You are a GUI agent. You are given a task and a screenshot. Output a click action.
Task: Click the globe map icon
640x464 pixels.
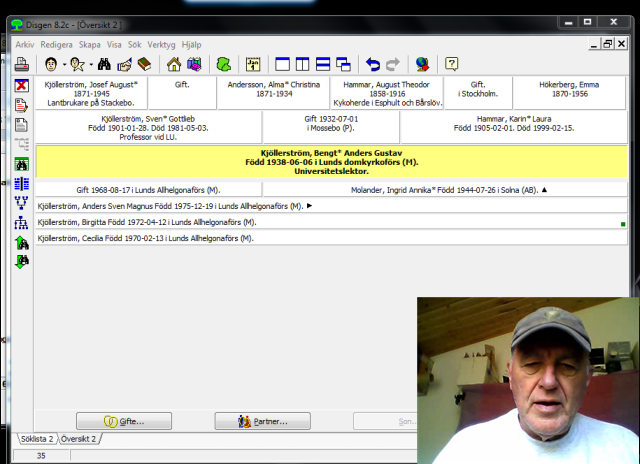click(x=422, y=64)
